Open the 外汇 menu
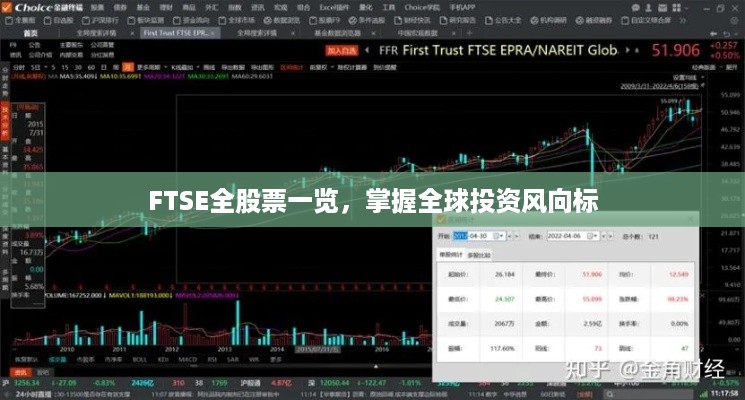Viewport: 745px width, 400px height. point(211,8)
